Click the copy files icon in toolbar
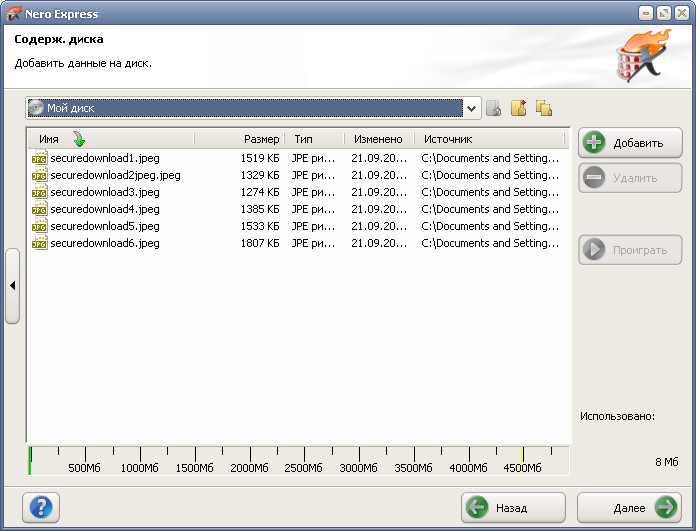Screen dimensions: 696x531 point(544,108)
